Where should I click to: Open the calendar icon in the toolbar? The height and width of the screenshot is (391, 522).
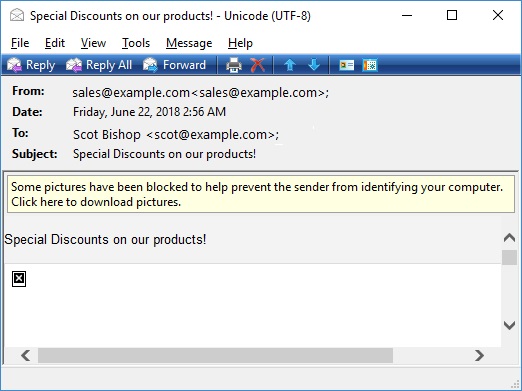click(370, 65)
